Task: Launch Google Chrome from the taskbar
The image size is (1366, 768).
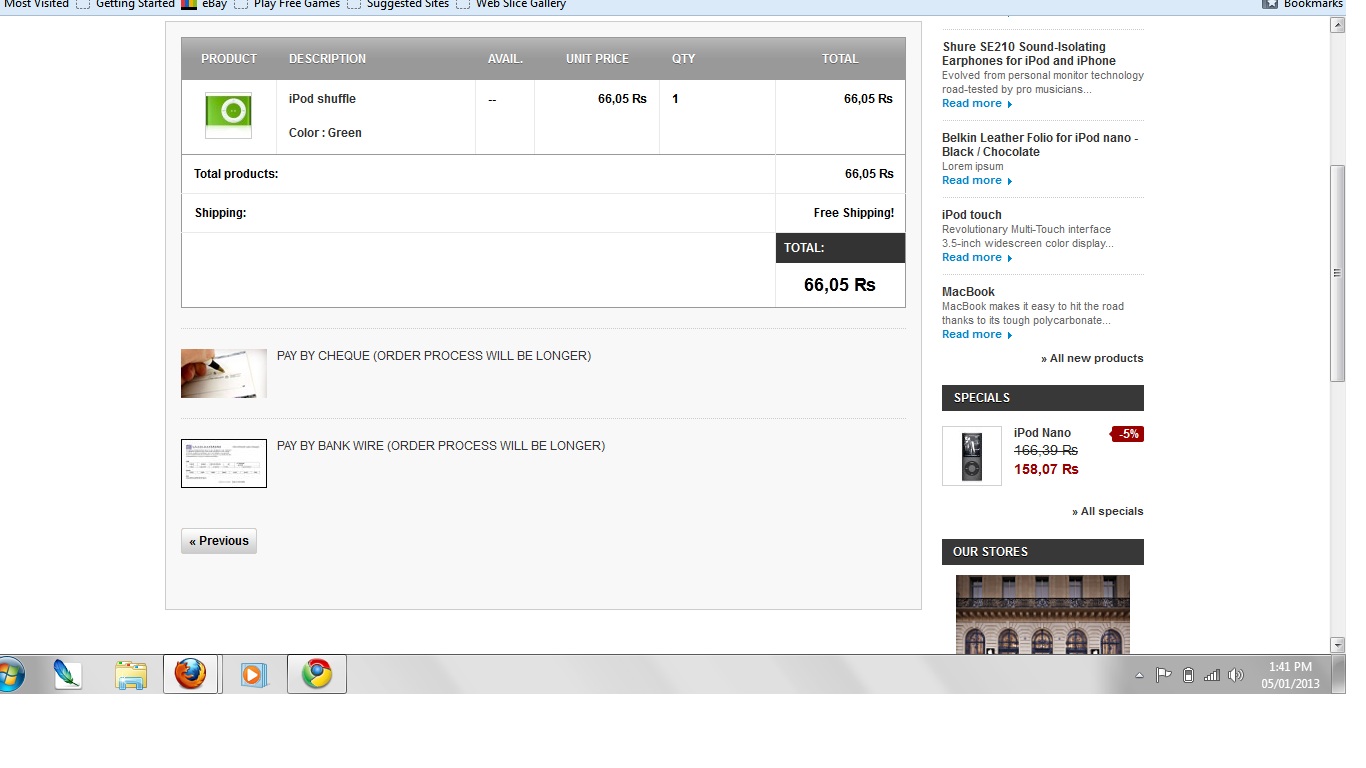Action: (317, 674)
